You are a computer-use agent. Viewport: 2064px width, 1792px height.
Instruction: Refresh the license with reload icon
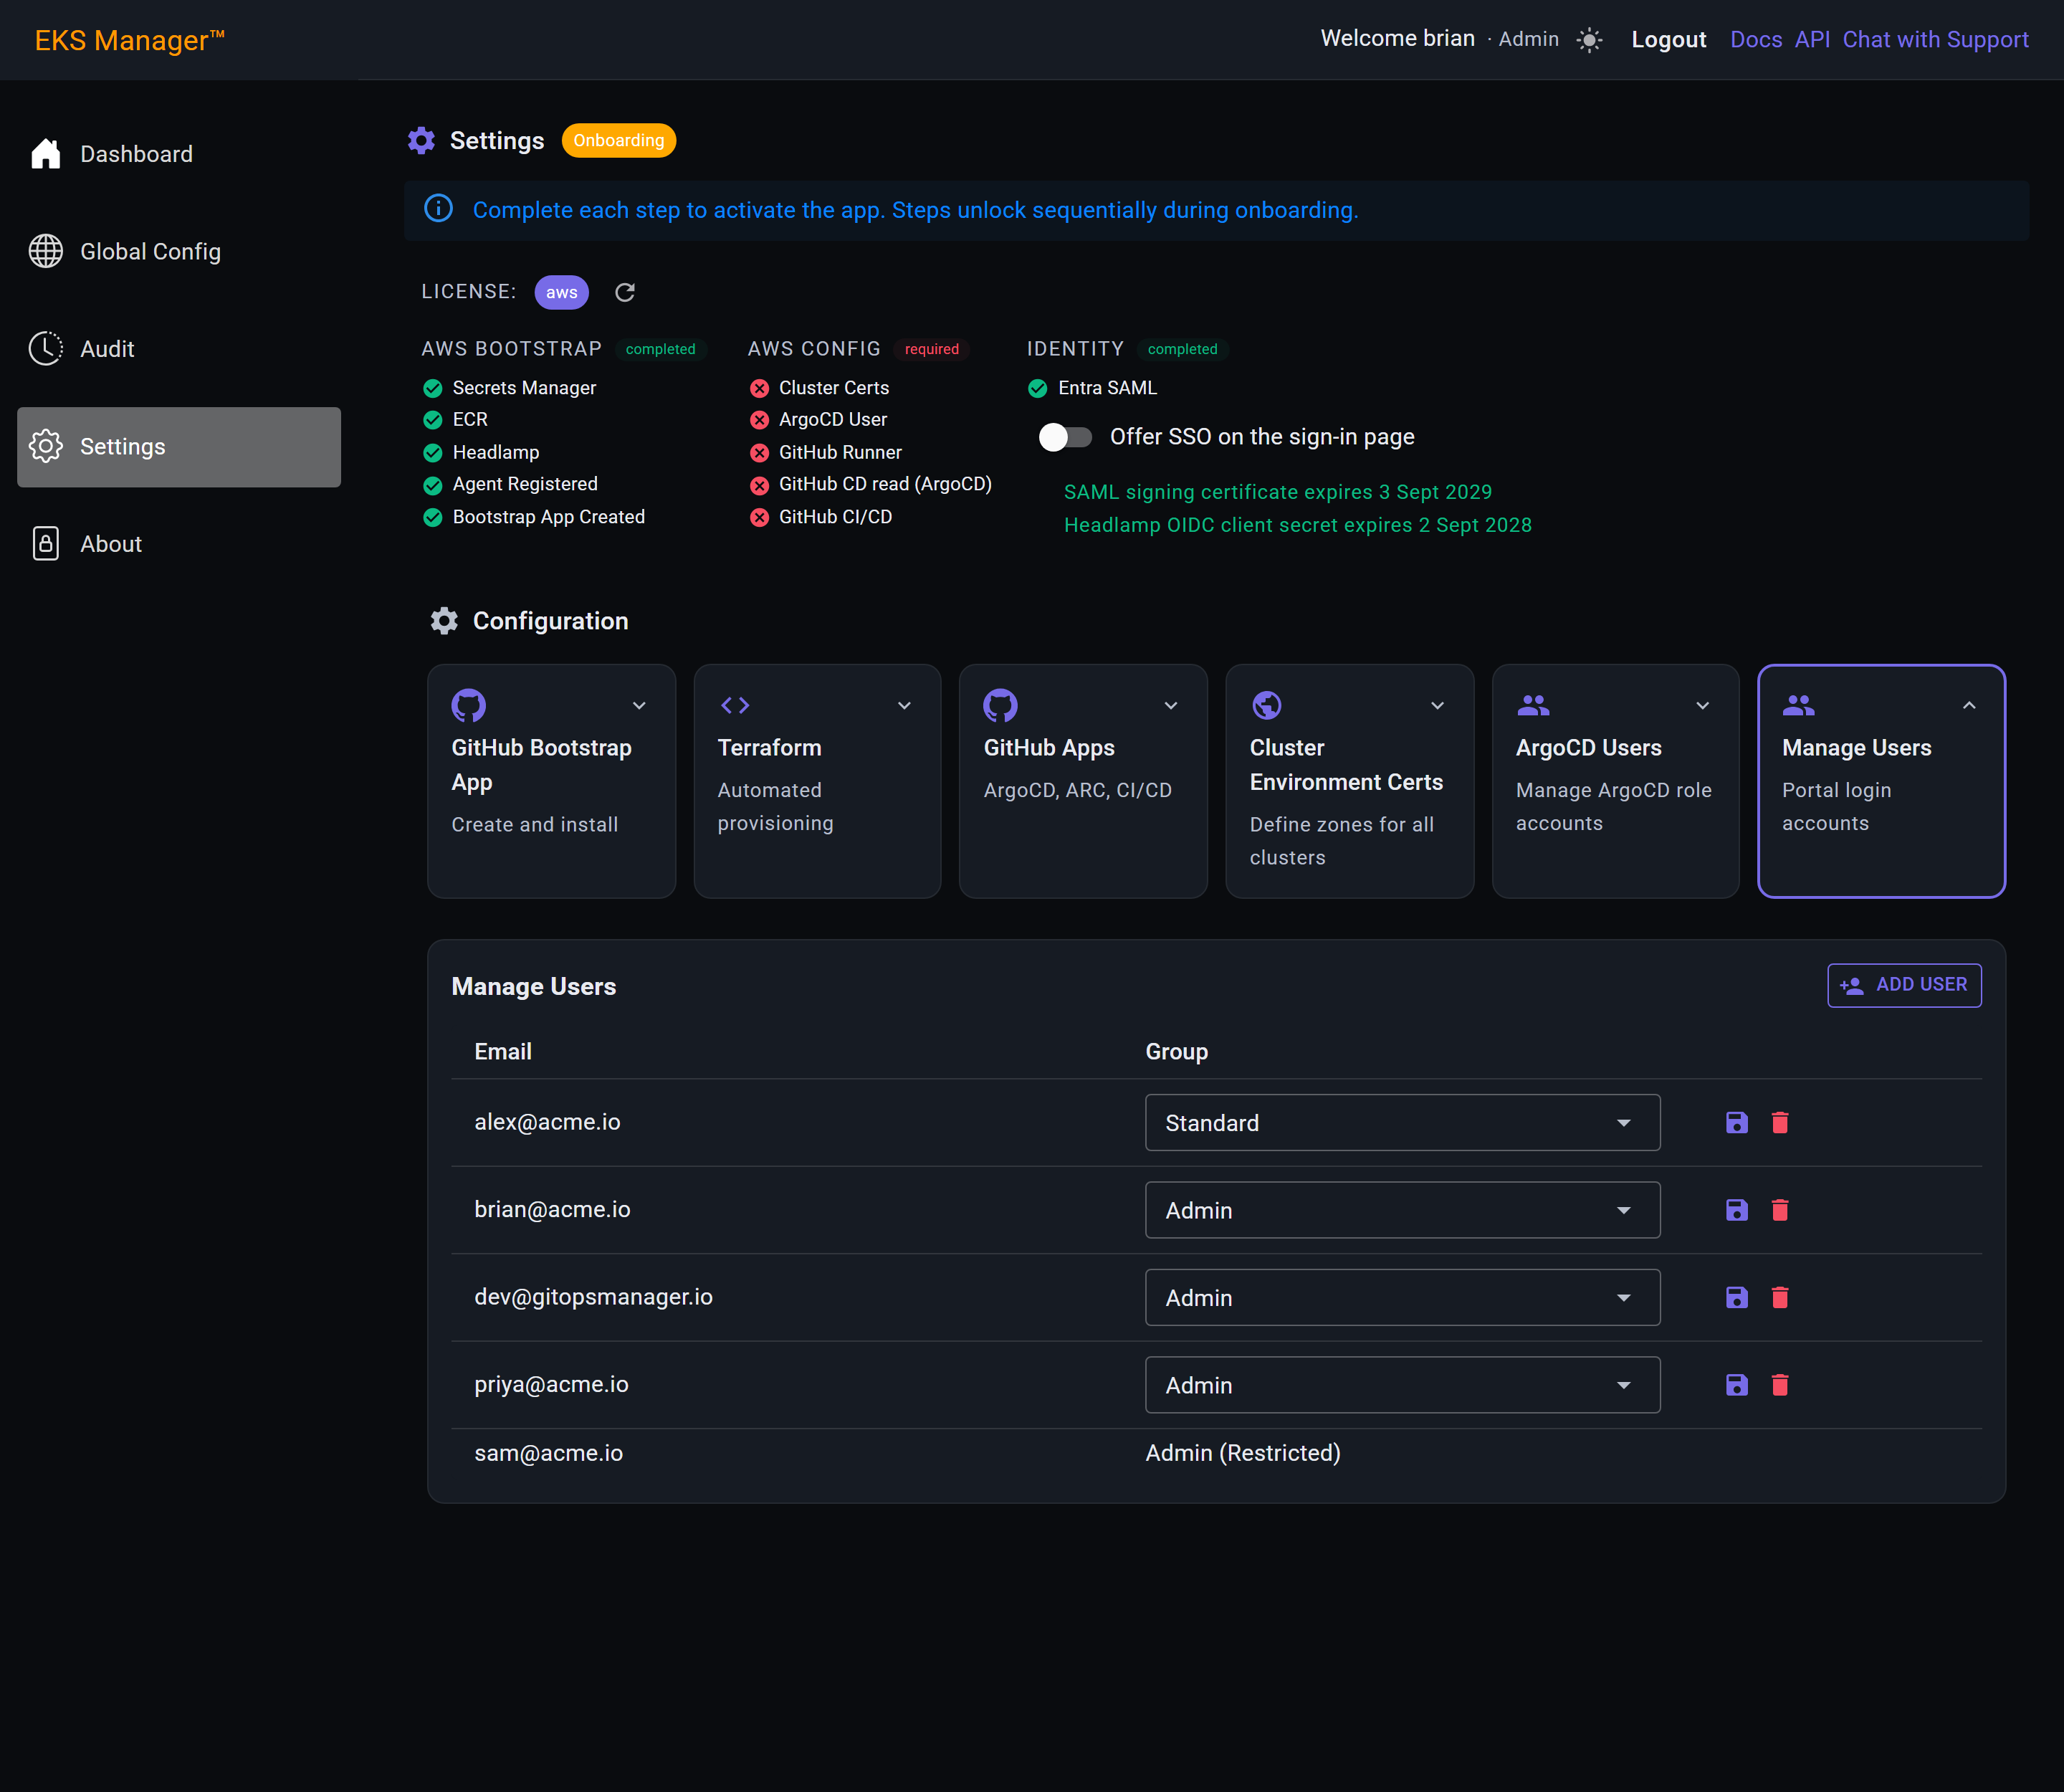(625, 292)
